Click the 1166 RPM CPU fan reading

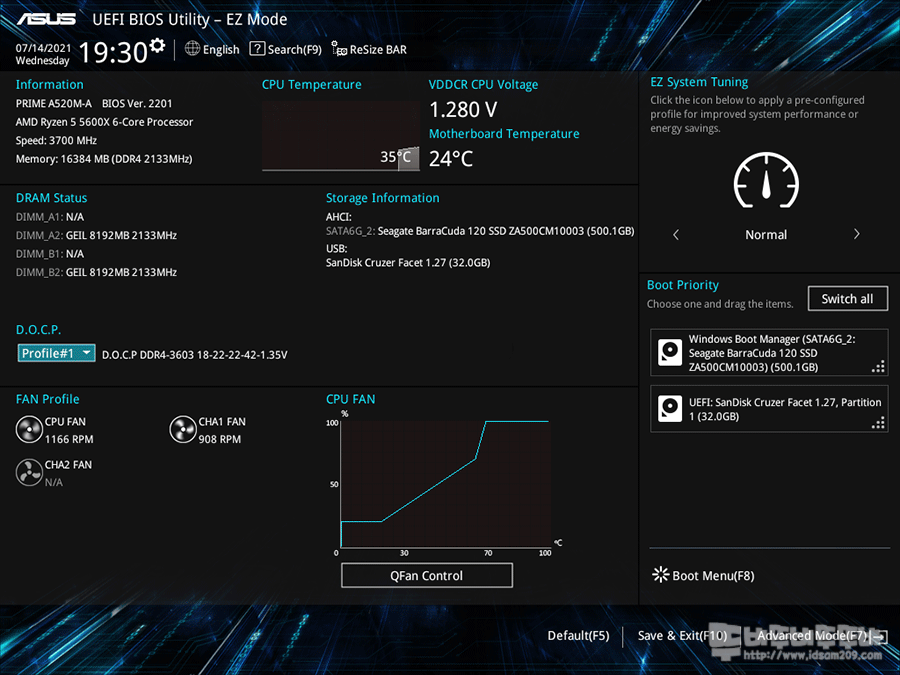coord(69,439)
